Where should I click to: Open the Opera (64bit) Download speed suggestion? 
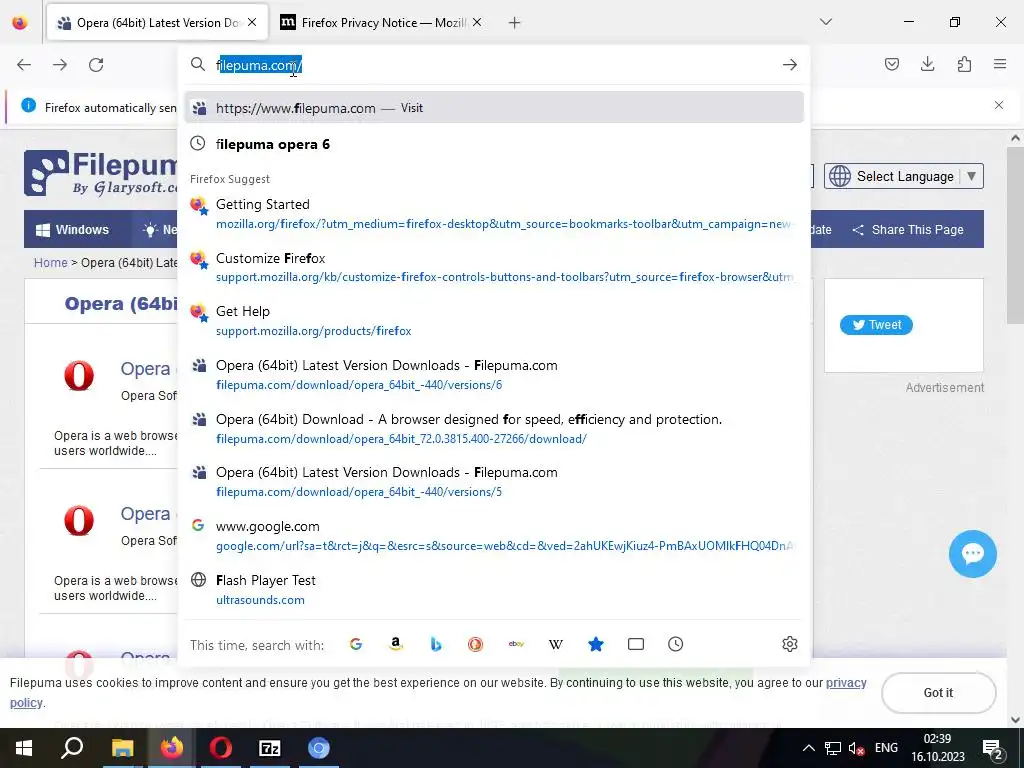(494, 428)
